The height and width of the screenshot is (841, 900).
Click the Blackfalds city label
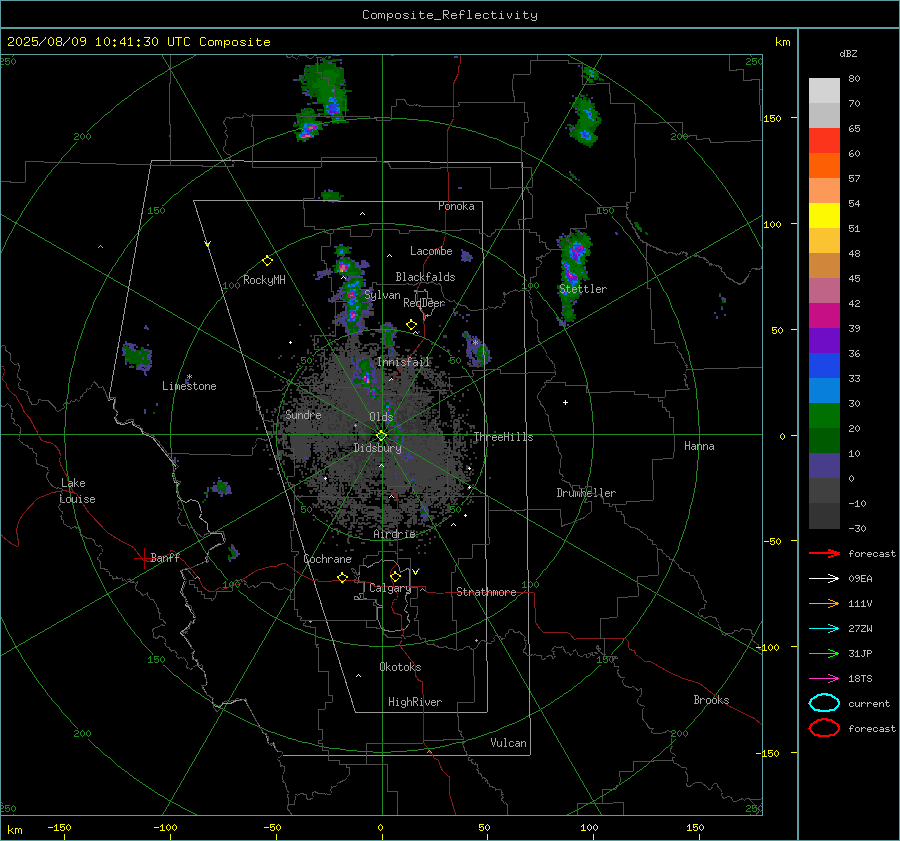pos(425,277)
